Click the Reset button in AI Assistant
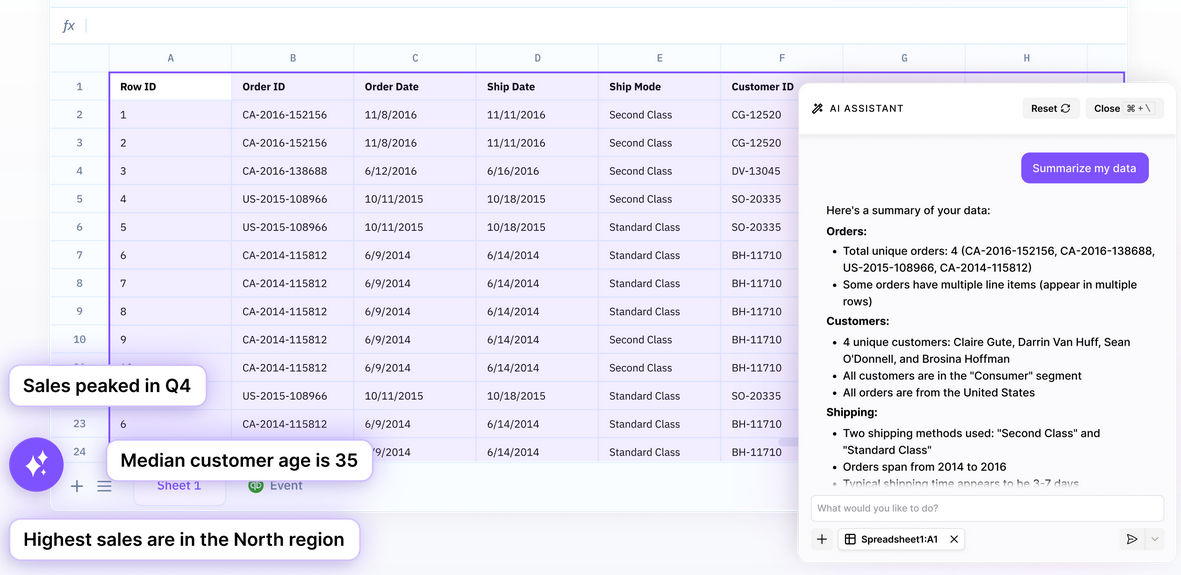The image size is (1181, 575). pos(1051,109)
